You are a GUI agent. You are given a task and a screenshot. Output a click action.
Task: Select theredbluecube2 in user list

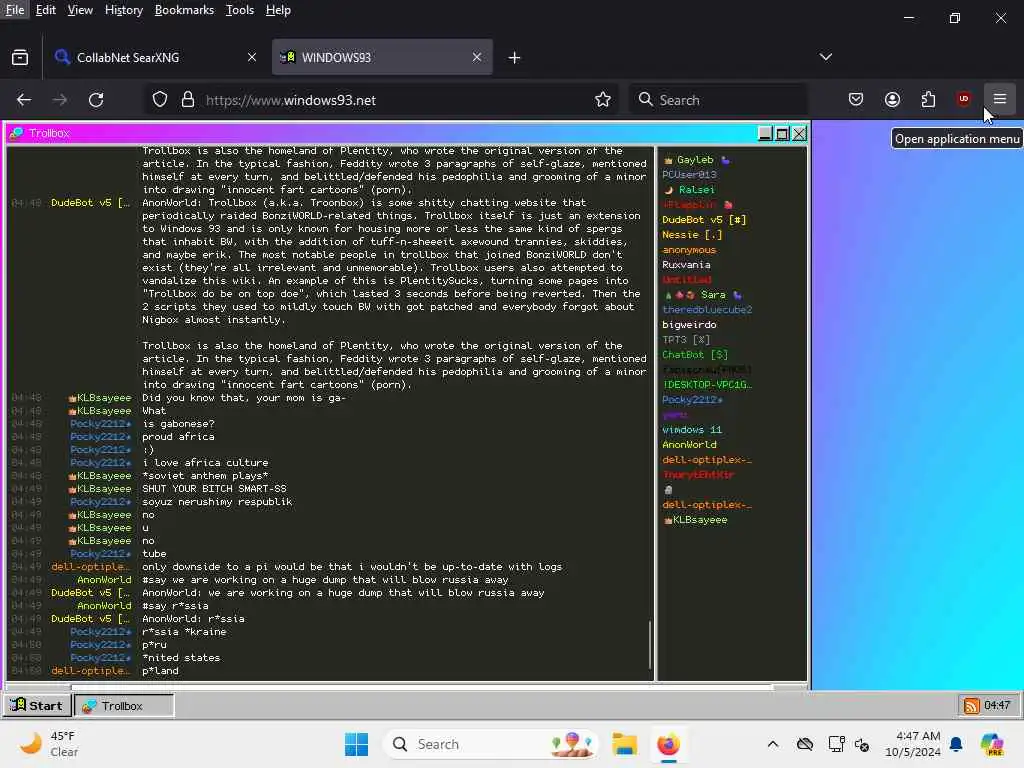[707, 310]
